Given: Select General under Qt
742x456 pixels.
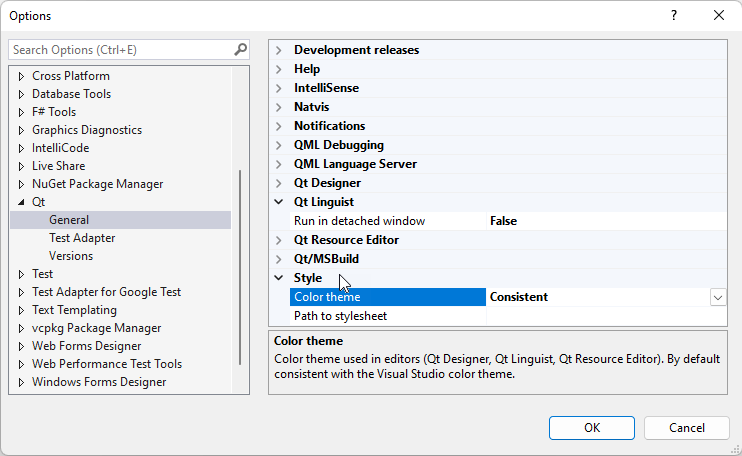Looking at the screenshot, I should tap(69, 220).
